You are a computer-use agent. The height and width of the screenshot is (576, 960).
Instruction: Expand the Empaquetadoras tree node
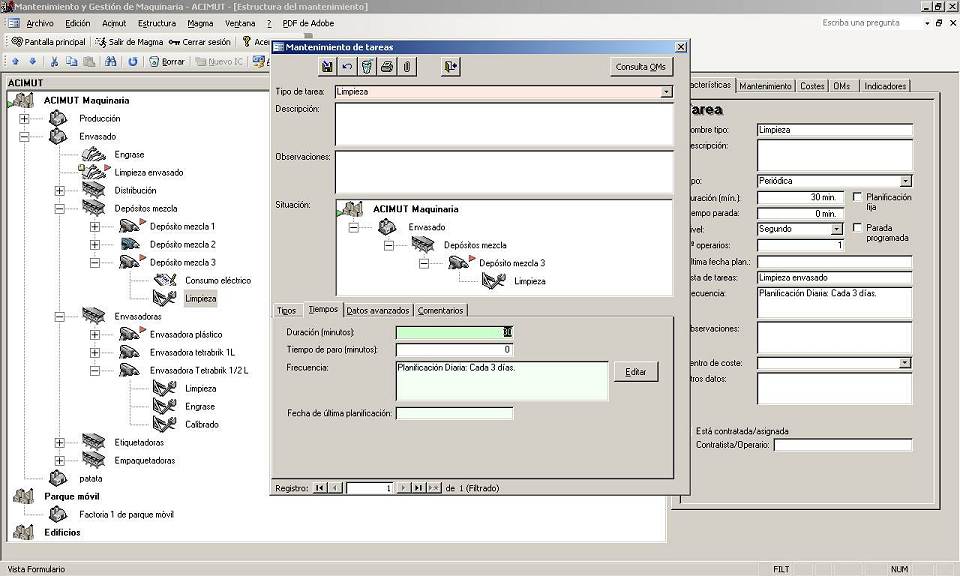click(59, 460)
